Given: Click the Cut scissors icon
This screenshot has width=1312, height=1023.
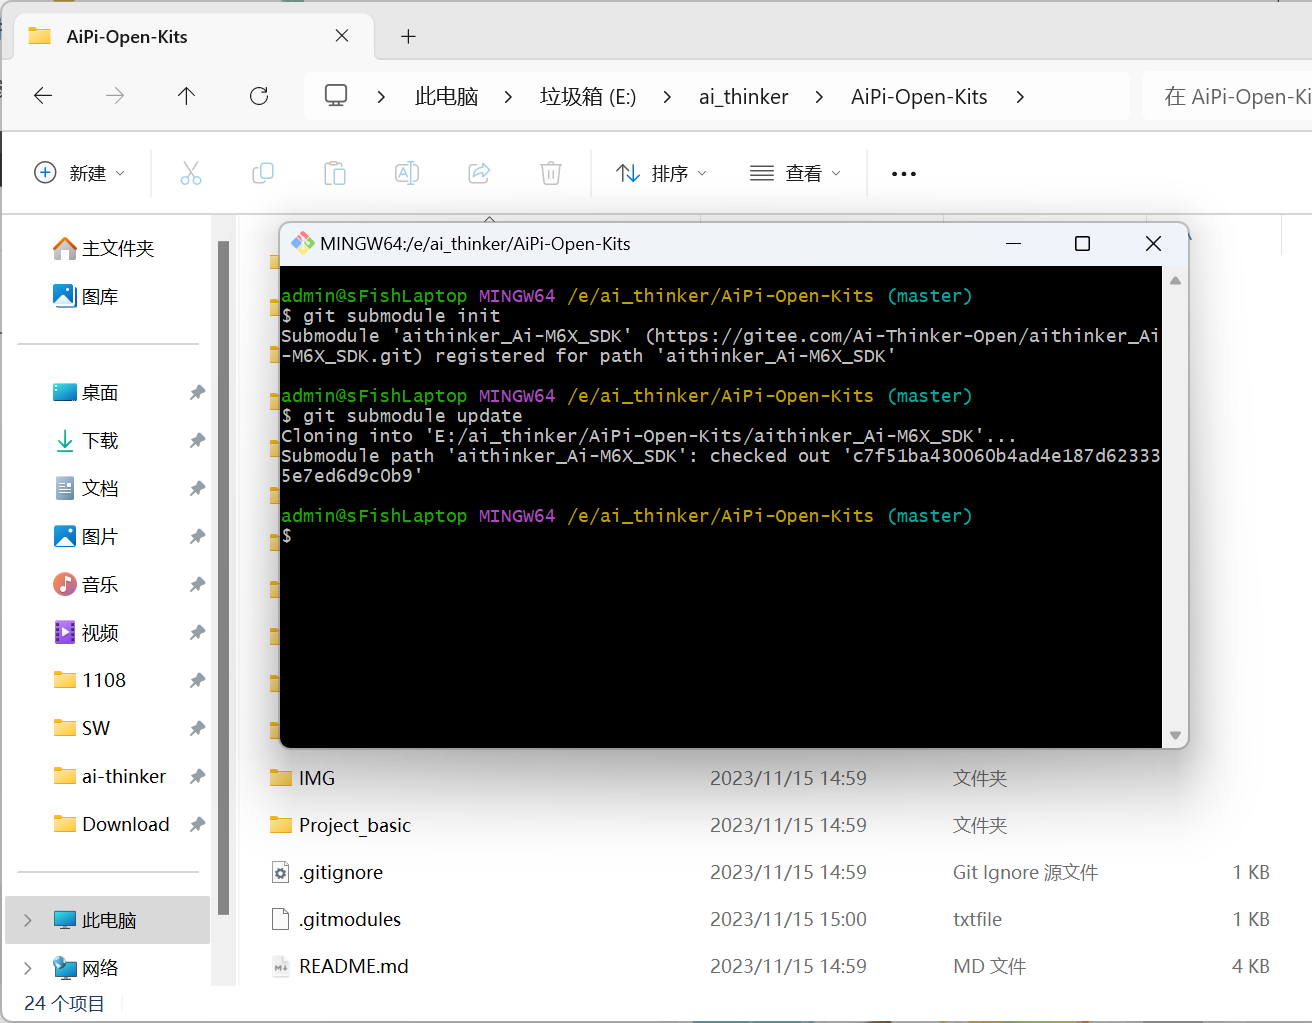Looking at the screenshot, I should pyautogui.click(x=191, y=173).
